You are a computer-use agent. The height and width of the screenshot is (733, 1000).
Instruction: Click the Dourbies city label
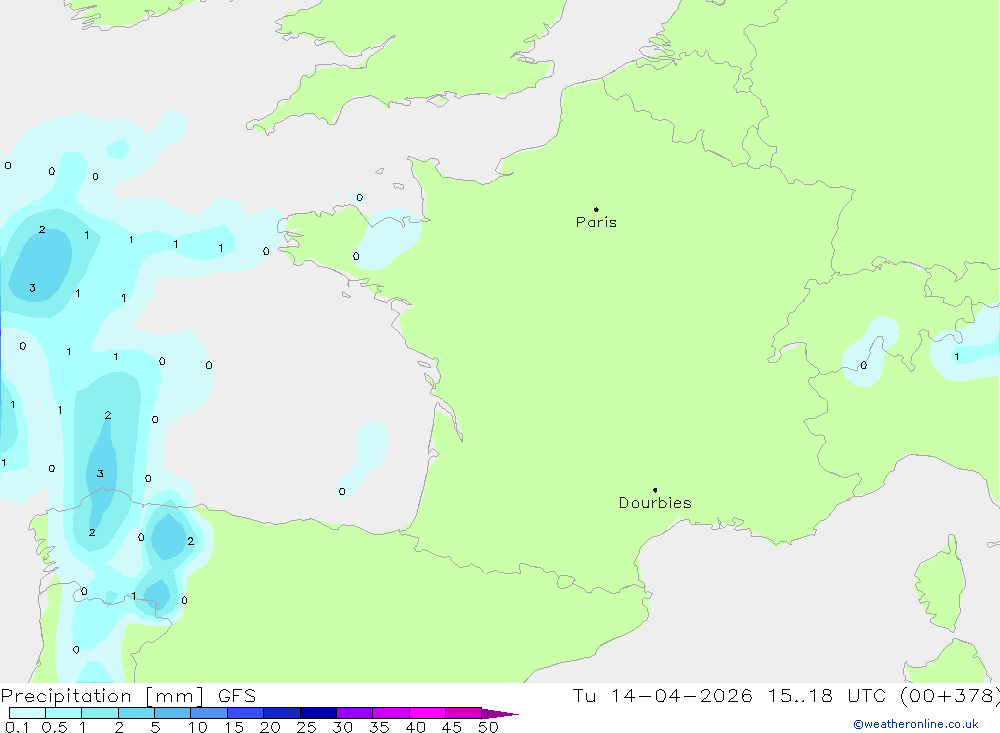click(x=655, y=503)
